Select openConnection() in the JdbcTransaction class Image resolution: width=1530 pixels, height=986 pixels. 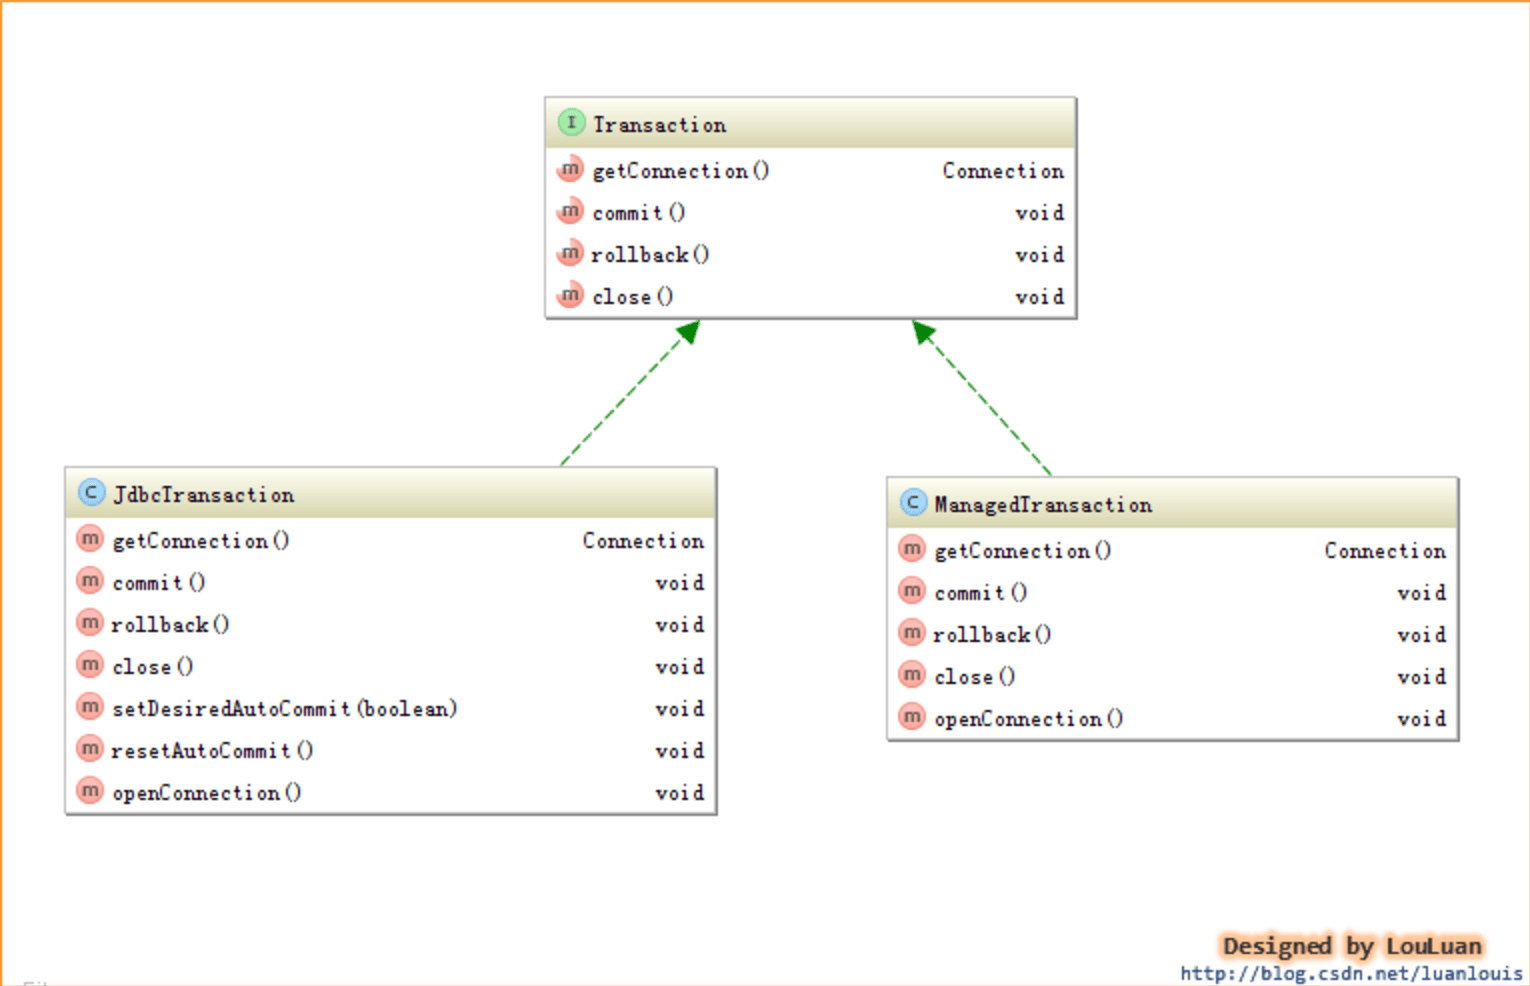pos(206,793)
